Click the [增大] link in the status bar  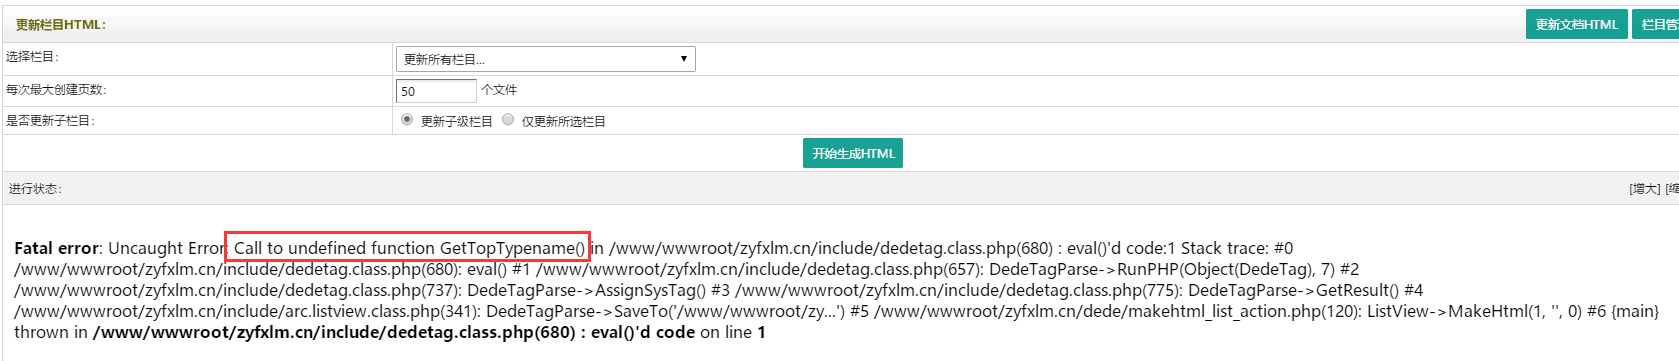1645,189
